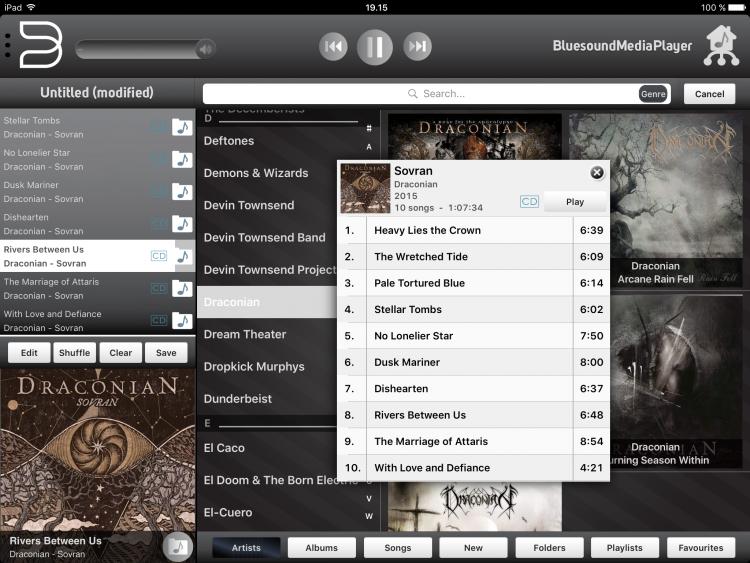750x563 pixels.
Task: Open Burning Season Within album cover
Action: (x=676, y=381)
